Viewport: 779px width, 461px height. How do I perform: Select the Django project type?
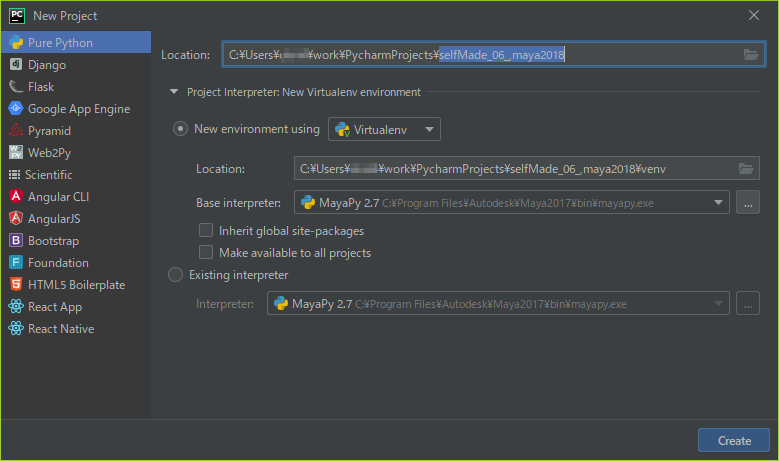76,65
